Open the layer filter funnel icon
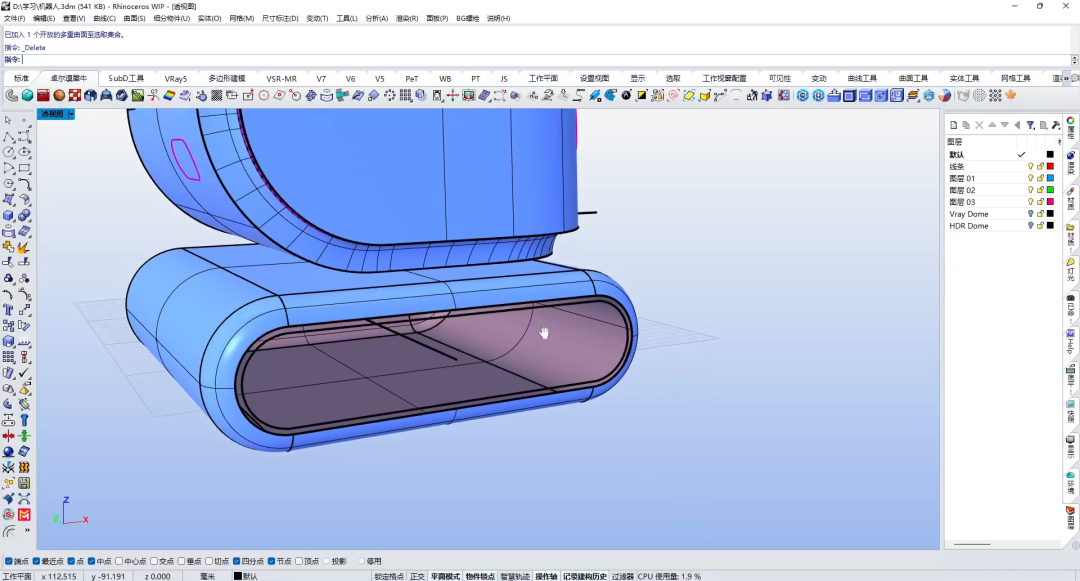 (x=1030, y=125)
